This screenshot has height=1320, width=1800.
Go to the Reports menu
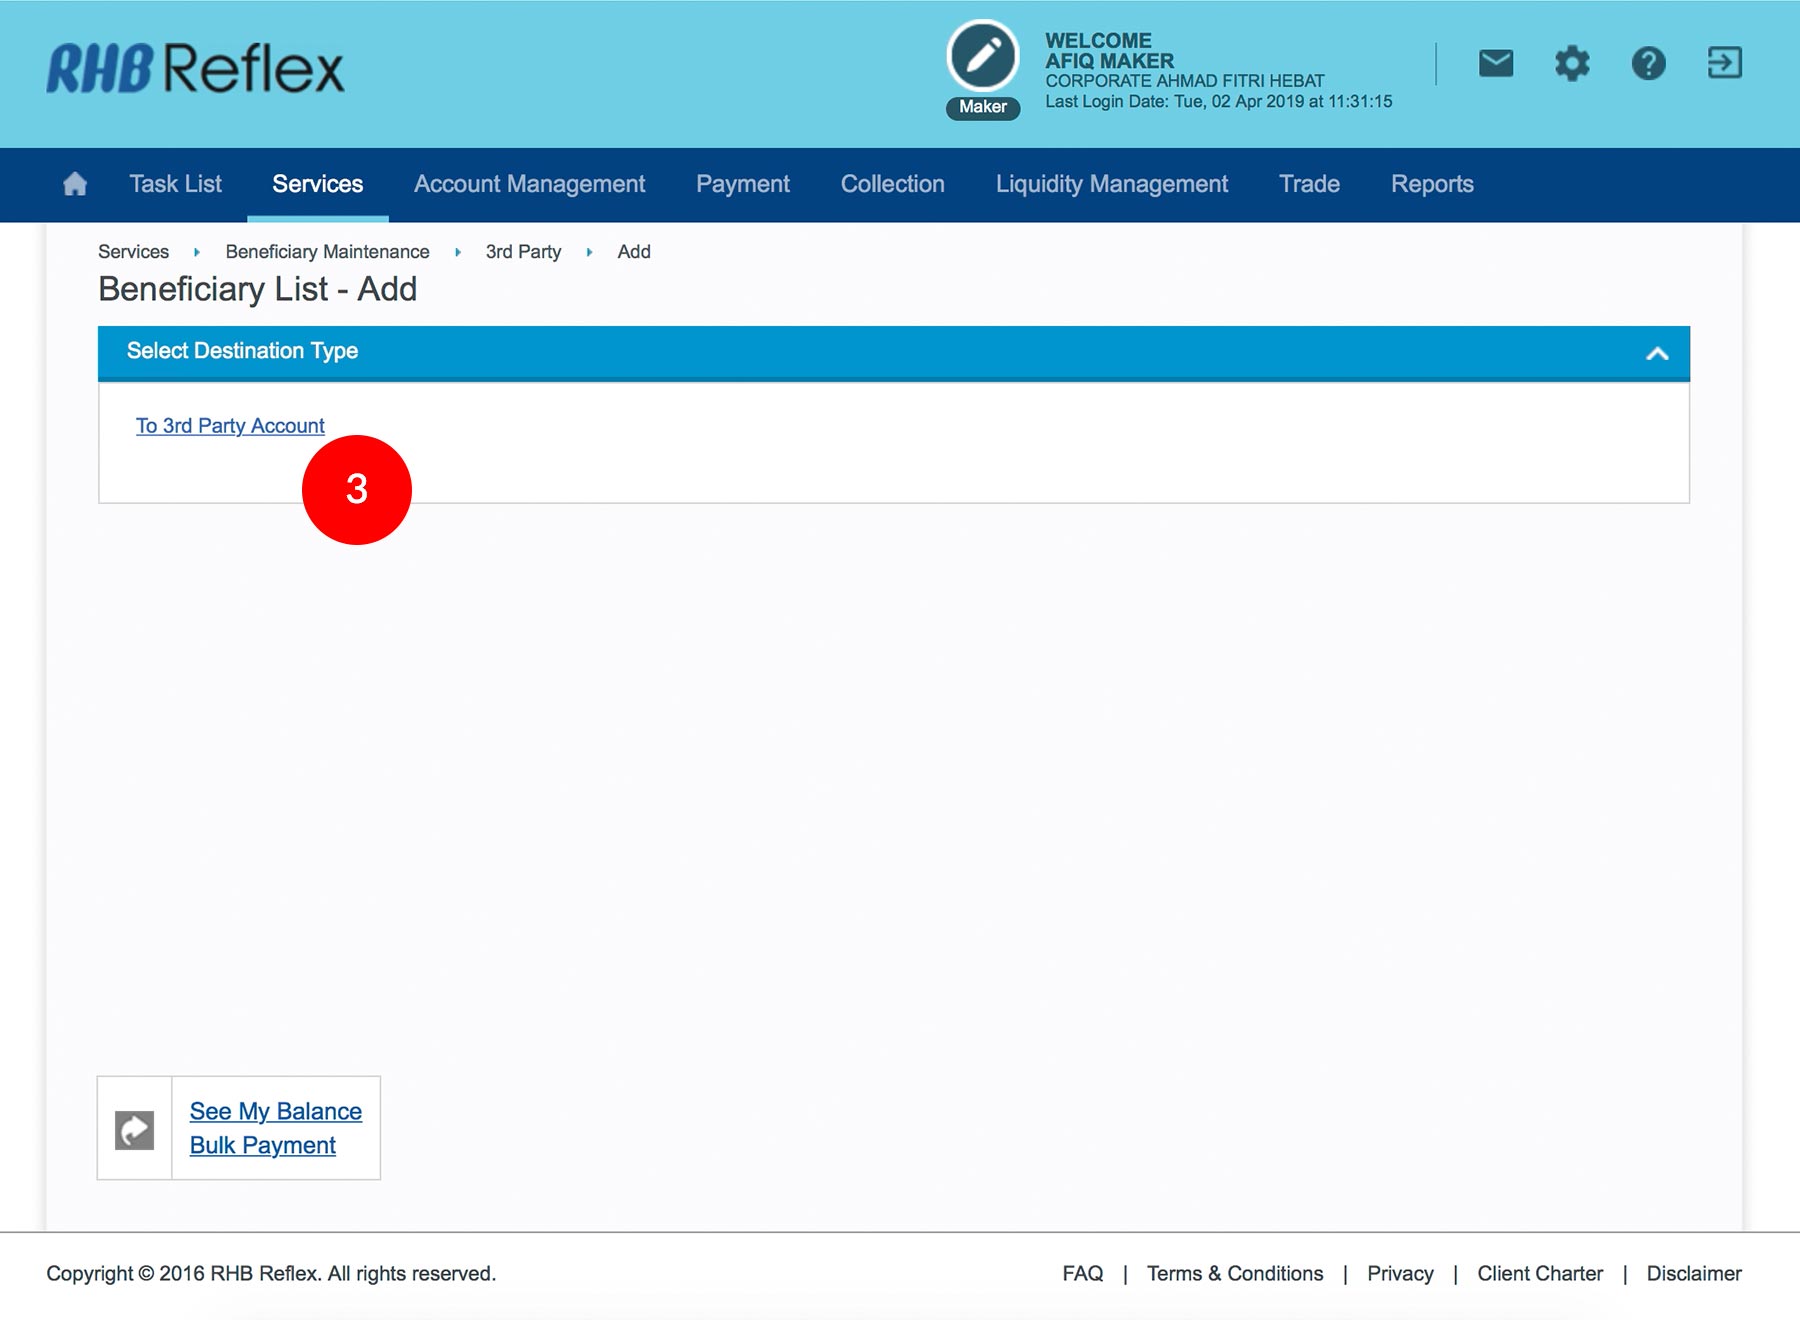(x=1431, y=184)
